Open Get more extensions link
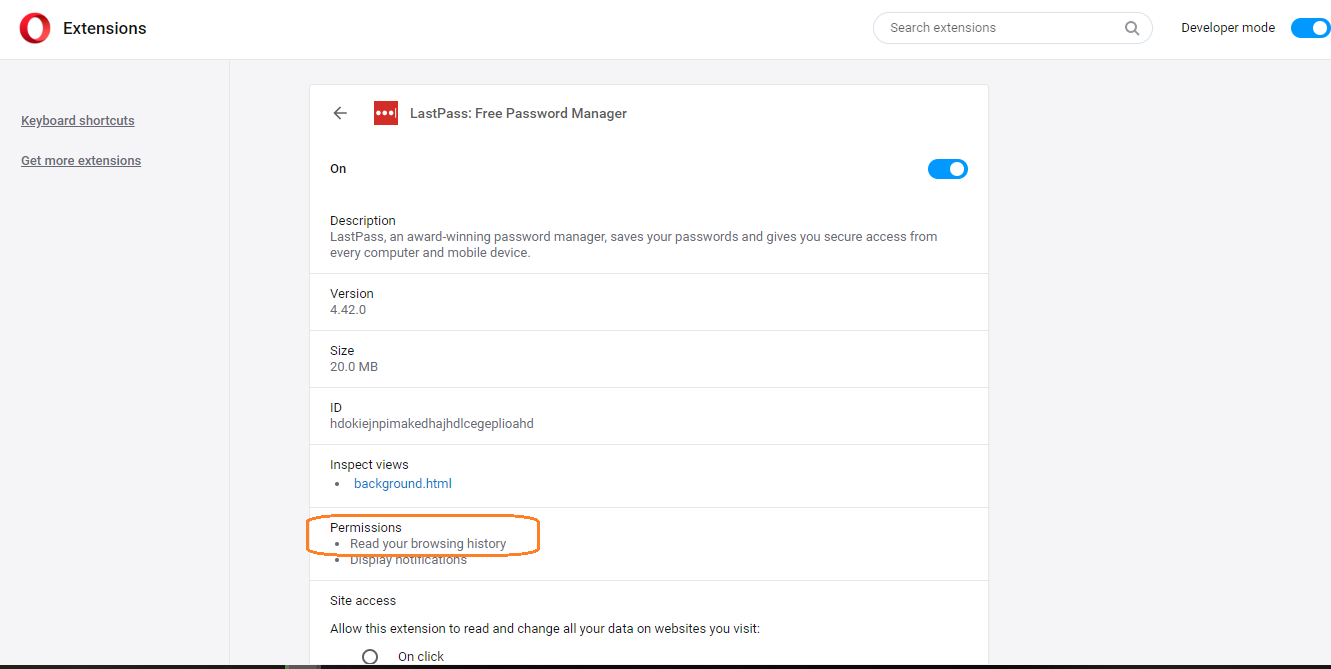Viewport: 1331px width, 669px height. click(81, 161)
